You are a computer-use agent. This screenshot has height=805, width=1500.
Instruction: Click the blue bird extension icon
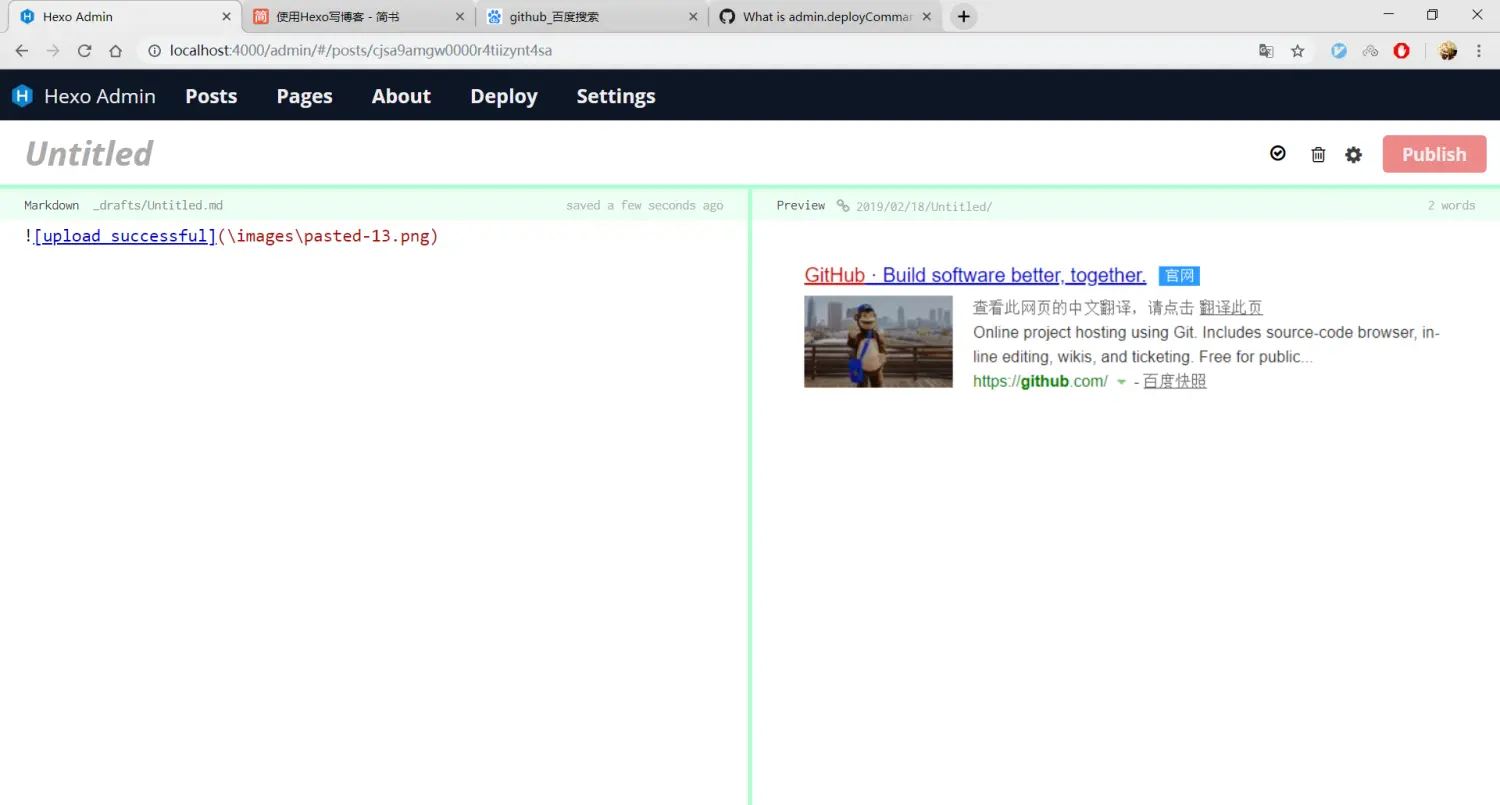1339,51
